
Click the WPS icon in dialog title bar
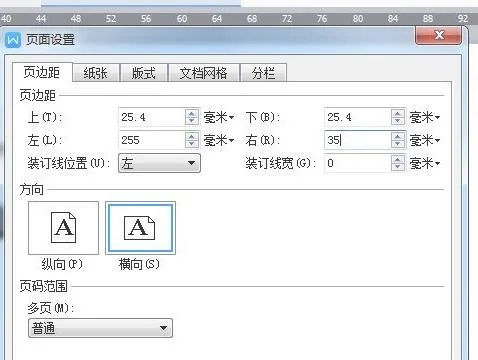pyautogui.click(x=13, y=40)
